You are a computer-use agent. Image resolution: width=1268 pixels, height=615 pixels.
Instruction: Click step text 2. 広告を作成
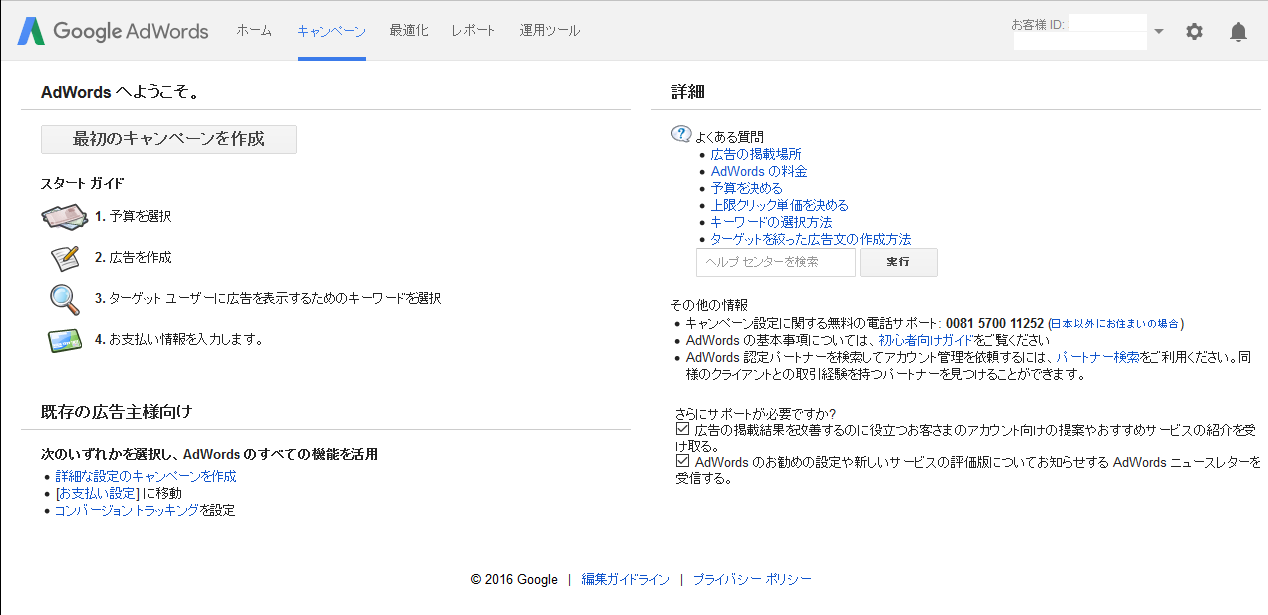(x=133, y=257)
